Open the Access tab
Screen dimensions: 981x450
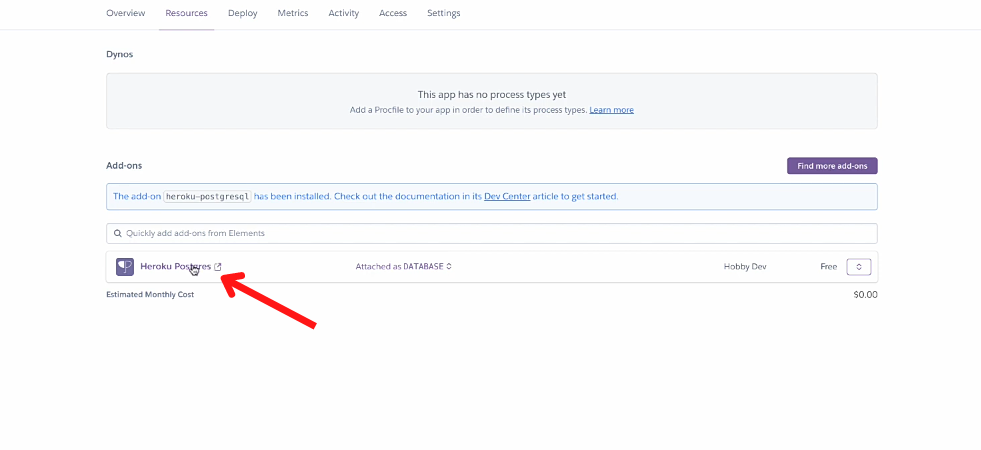click(x=393, y=13)
